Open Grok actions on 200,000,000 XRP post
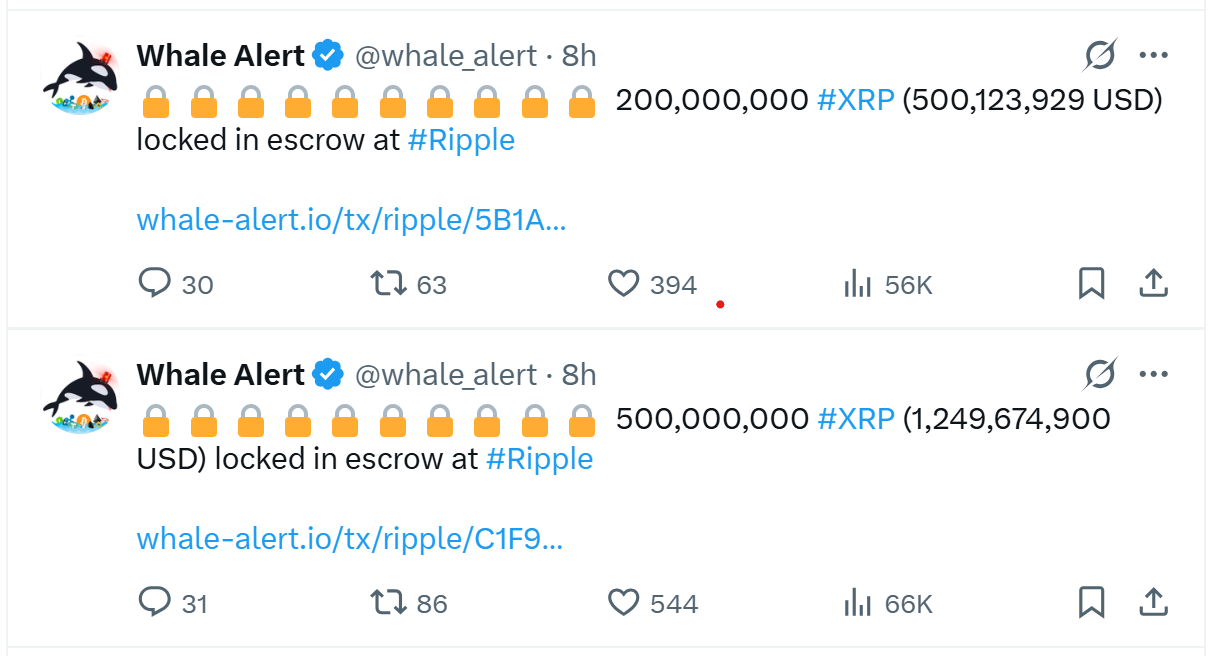 (1100, 56)
